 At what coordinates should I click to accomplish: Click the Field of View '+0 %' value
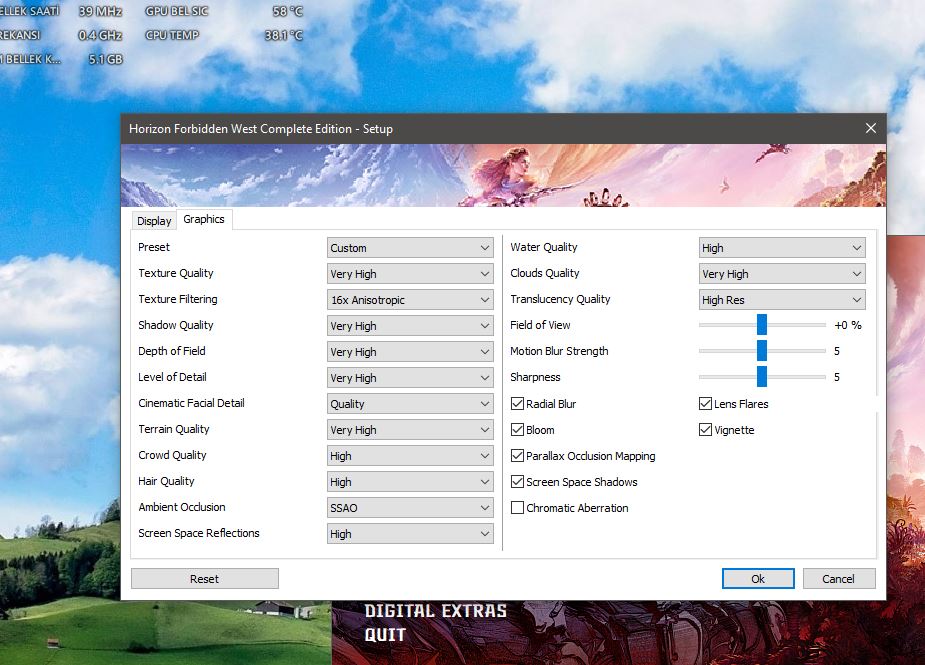pos(848,325)
